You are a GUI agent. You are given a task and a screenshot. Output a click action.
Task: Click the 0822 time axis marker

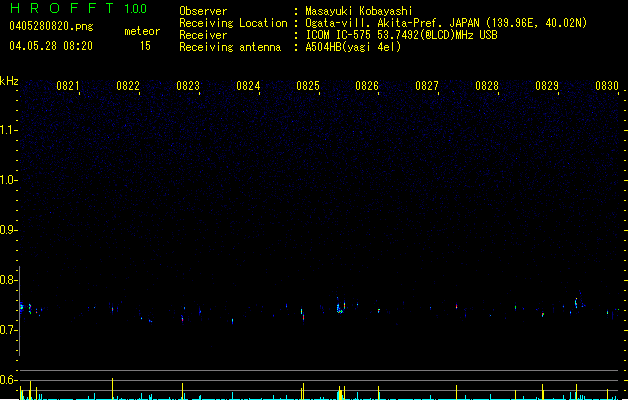coord(128,85)
